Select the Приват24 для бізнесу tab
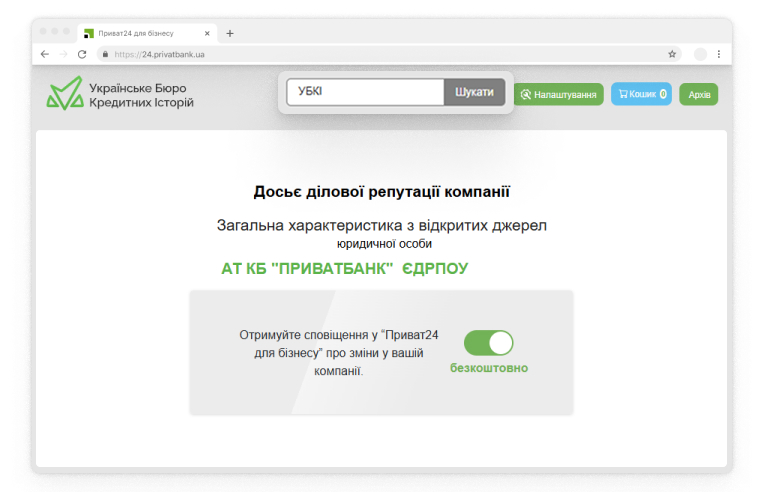Viewport: 764px width, 492px height. click(x=146, y=33)
